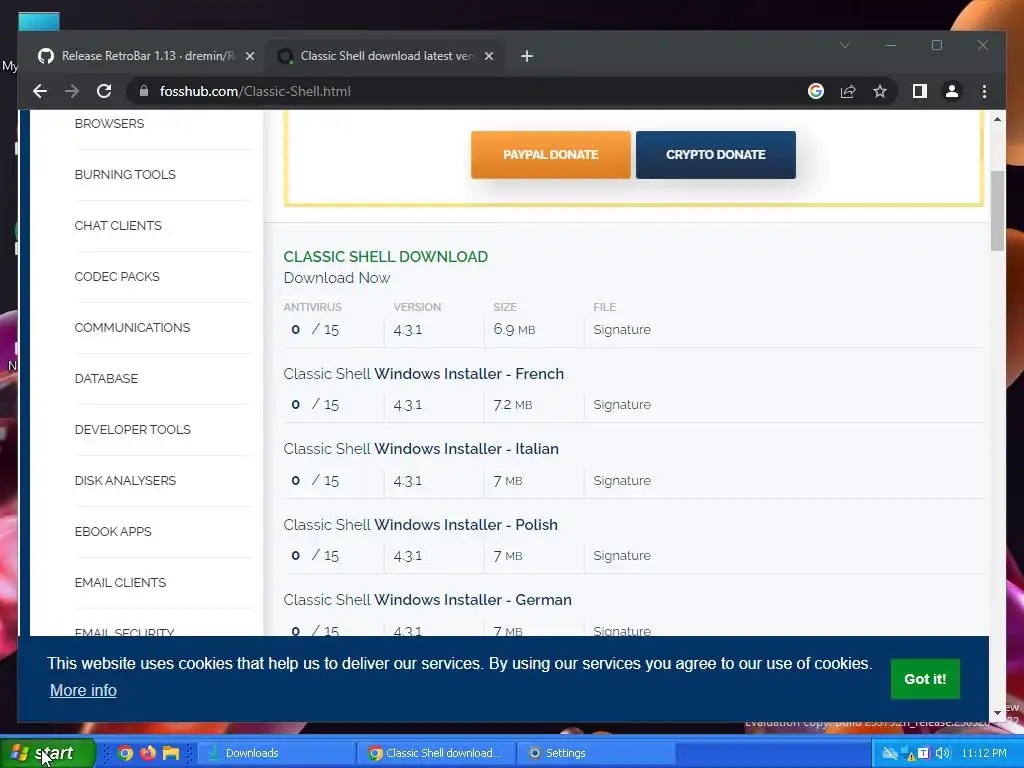Download Classic Shell Windows Installer - Polish
Screen dimensions: 1024x768
click(420, 524)
